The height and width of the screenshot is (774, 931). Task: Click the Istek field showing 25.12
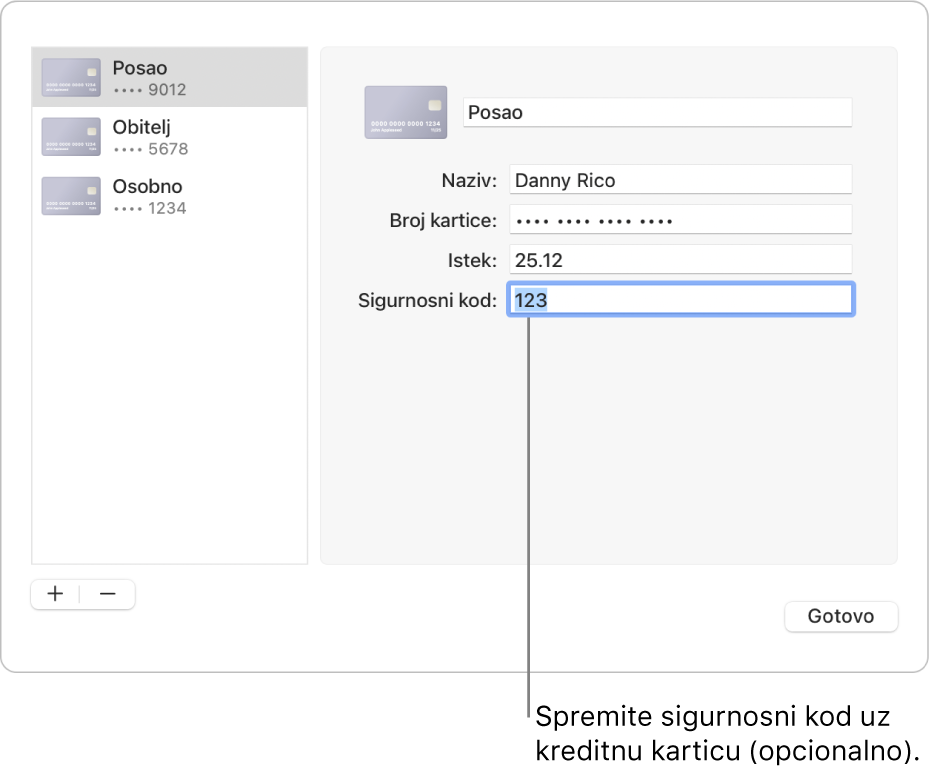point(680,260)
